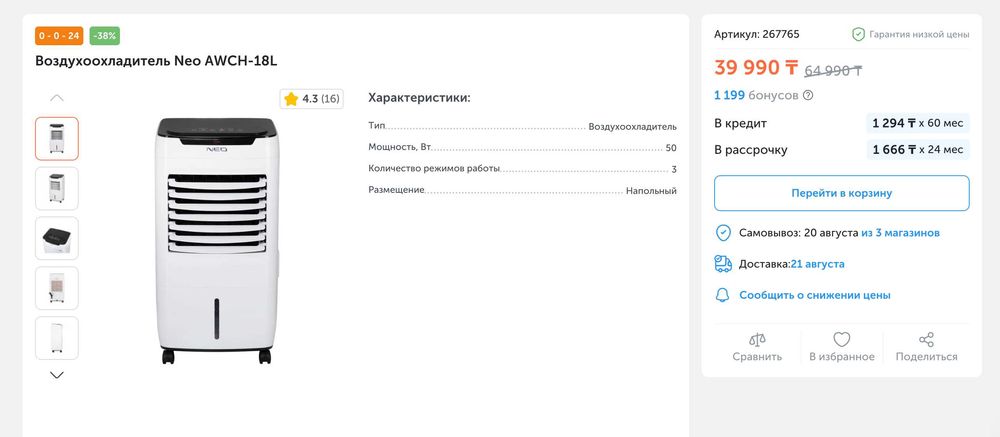The width and height of the screenshot is (1000, 437).
Task: Click the price drop notification bell
Action: coord(723,295)
